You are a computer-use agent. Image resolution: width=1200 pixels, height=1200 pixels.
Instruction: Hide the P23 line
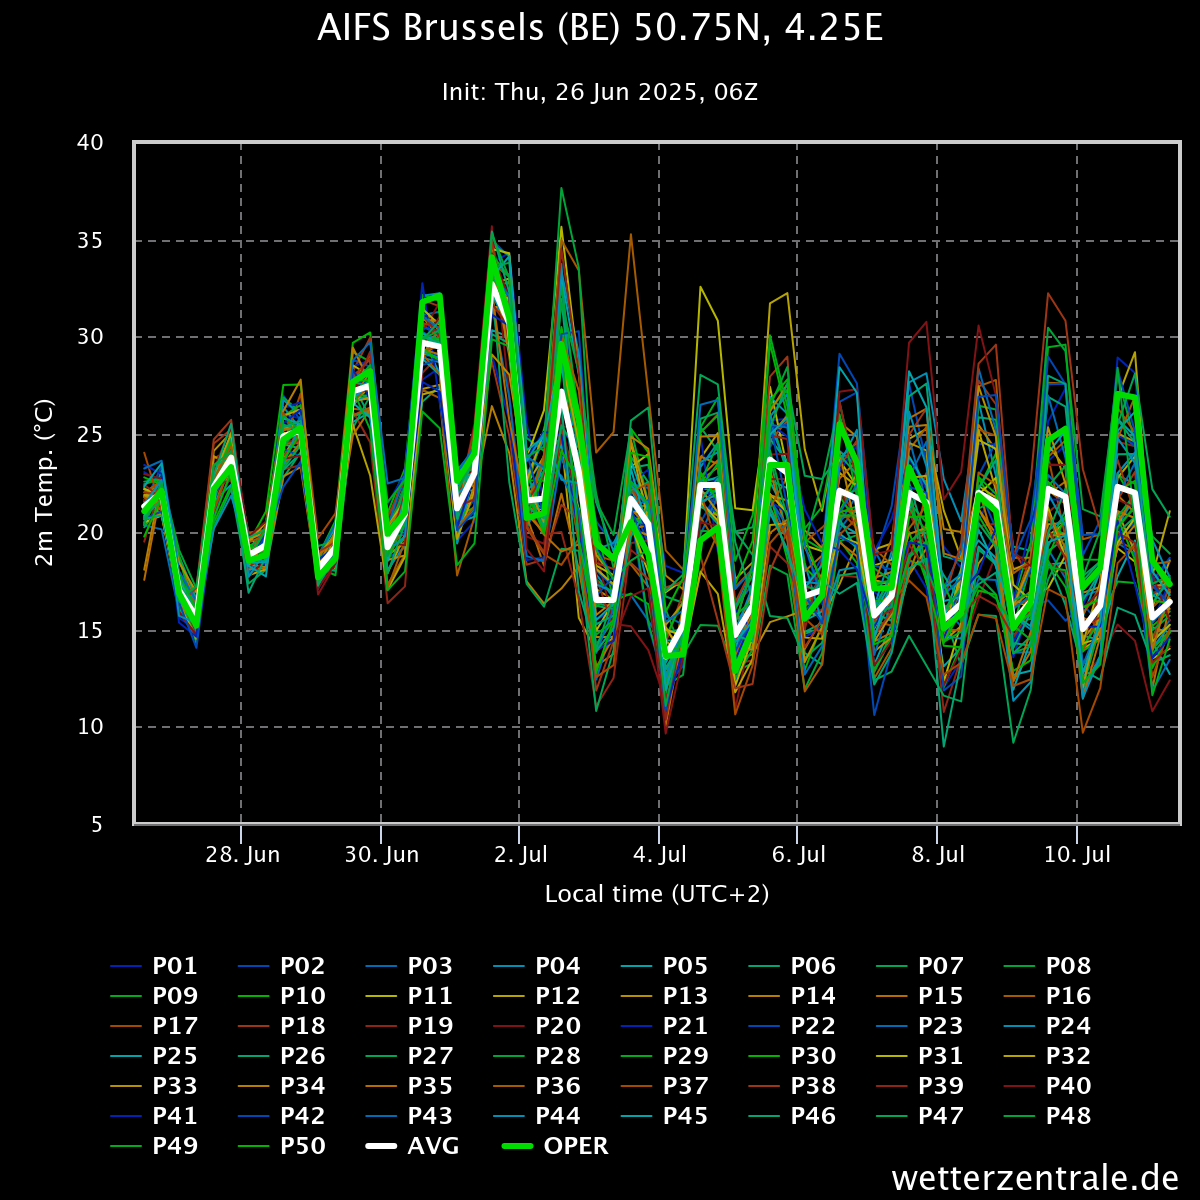(x=920, y=1026)
